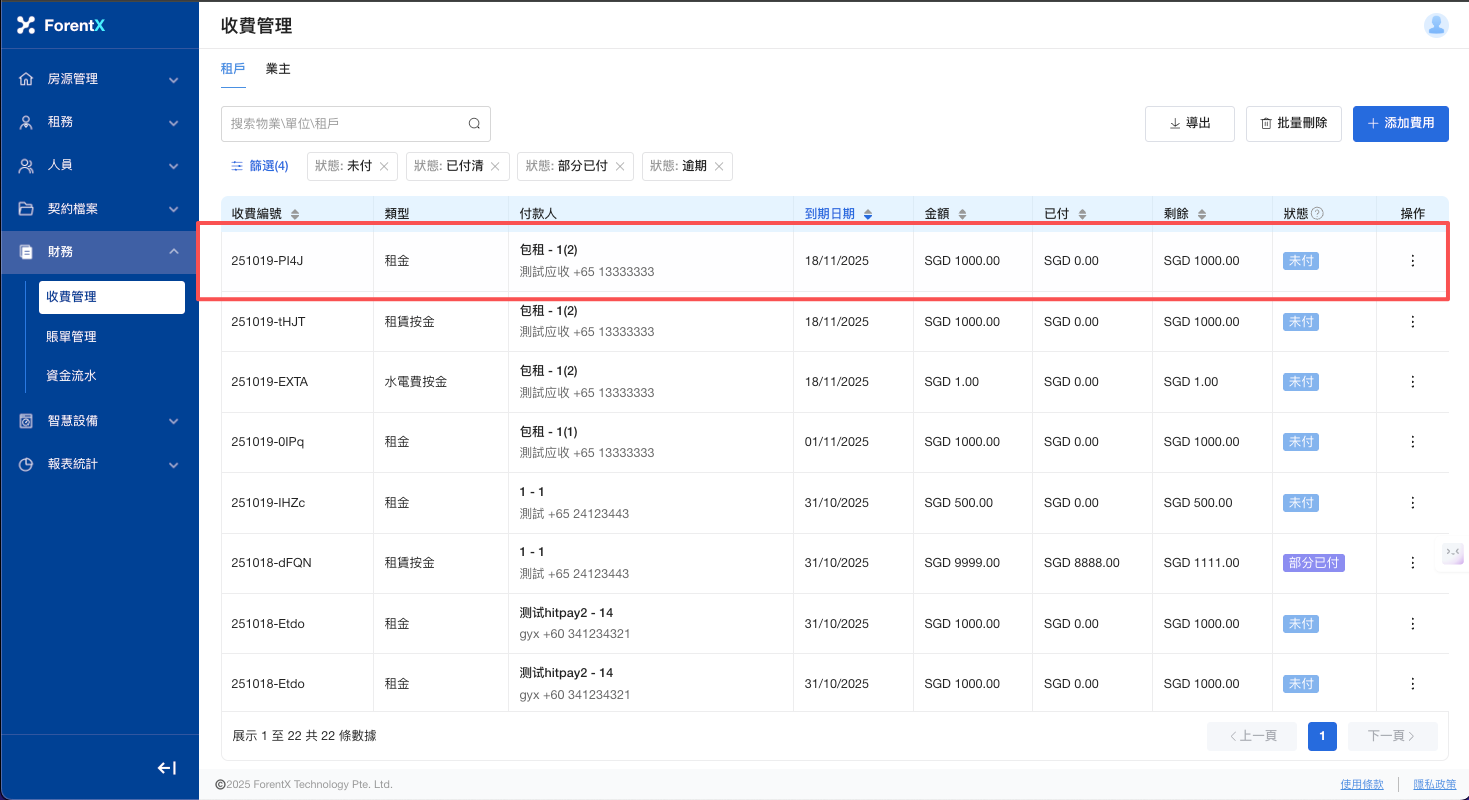Open 賬單管理 in the sidebar

71,337
